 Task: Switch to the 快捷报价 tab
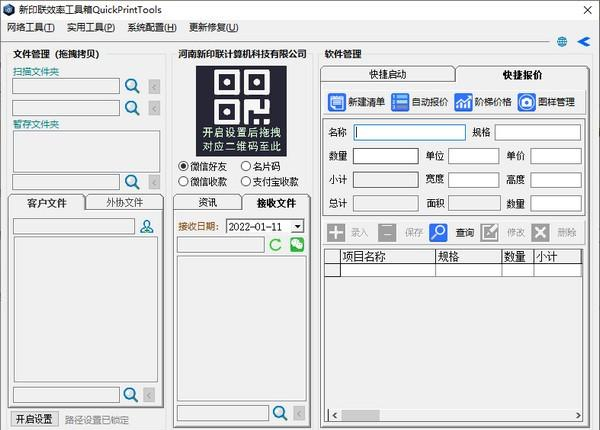[522, 75]
